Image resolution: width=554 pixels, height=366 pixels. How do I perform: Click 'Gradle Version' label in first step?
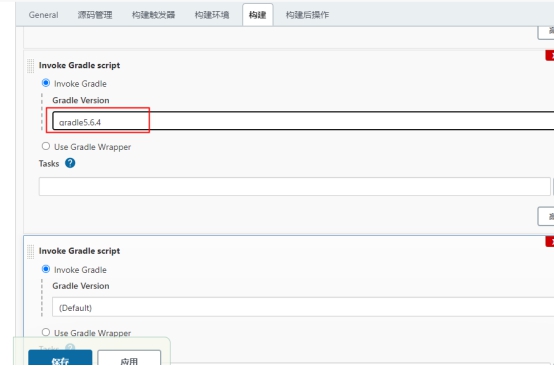click(x=81, y=100)
